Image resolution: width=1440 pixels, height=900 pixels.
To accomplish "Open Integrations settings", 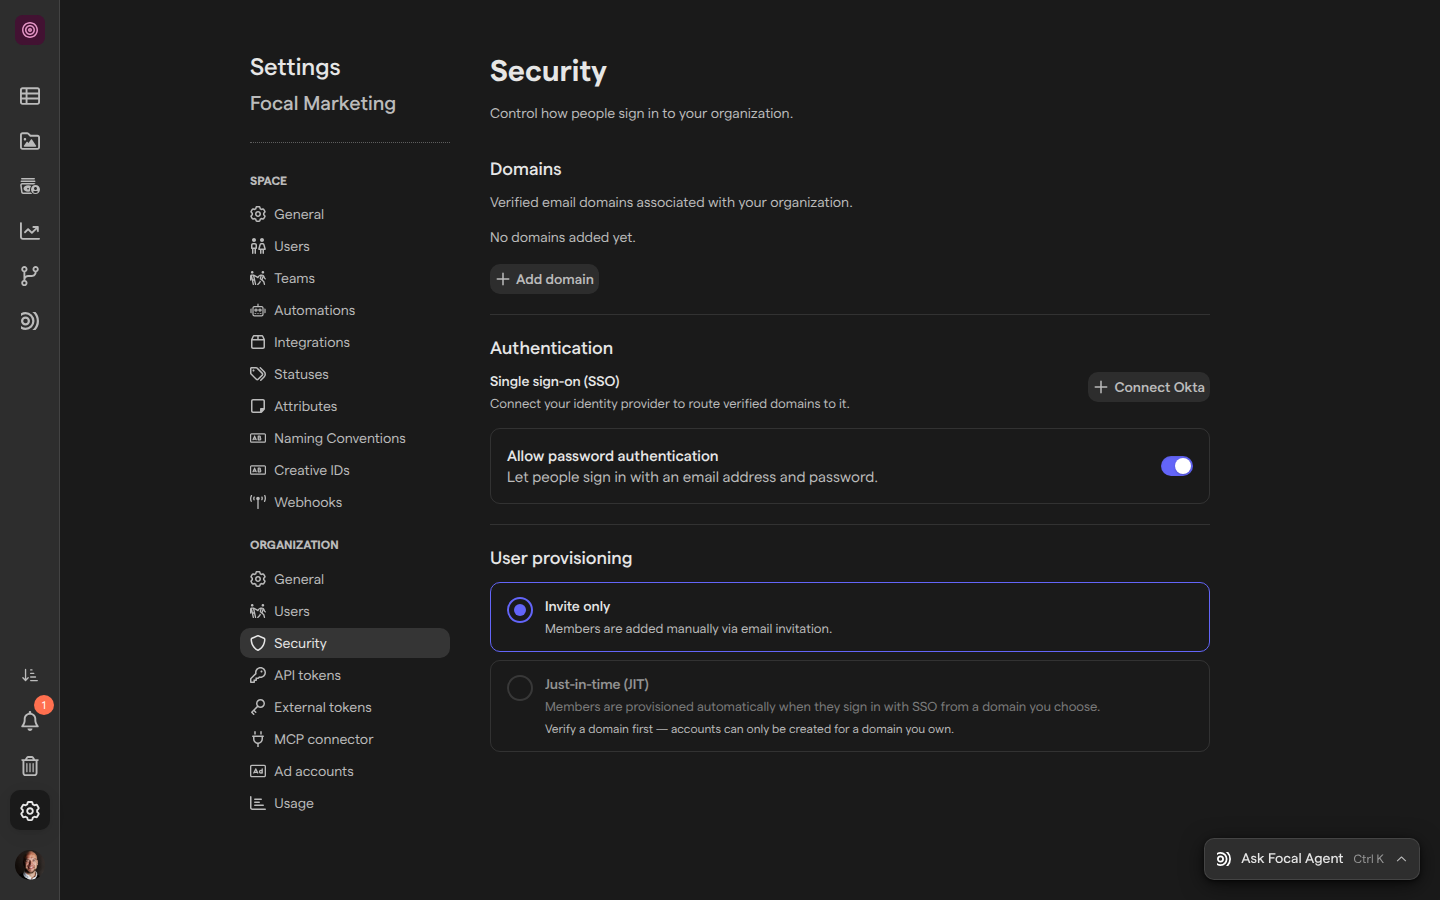I will (x=345, y=342).
